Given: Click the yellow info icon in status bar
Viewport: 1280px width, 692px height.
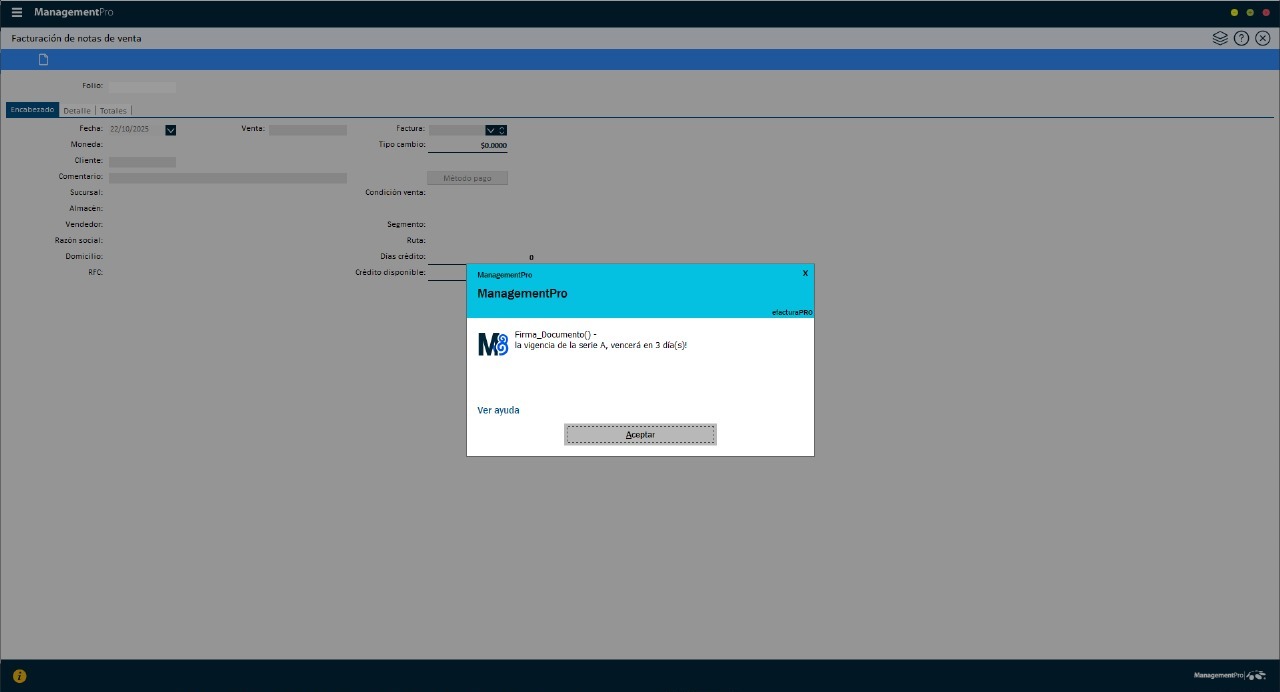Looking at the screenshot, I should click(19, 676).
